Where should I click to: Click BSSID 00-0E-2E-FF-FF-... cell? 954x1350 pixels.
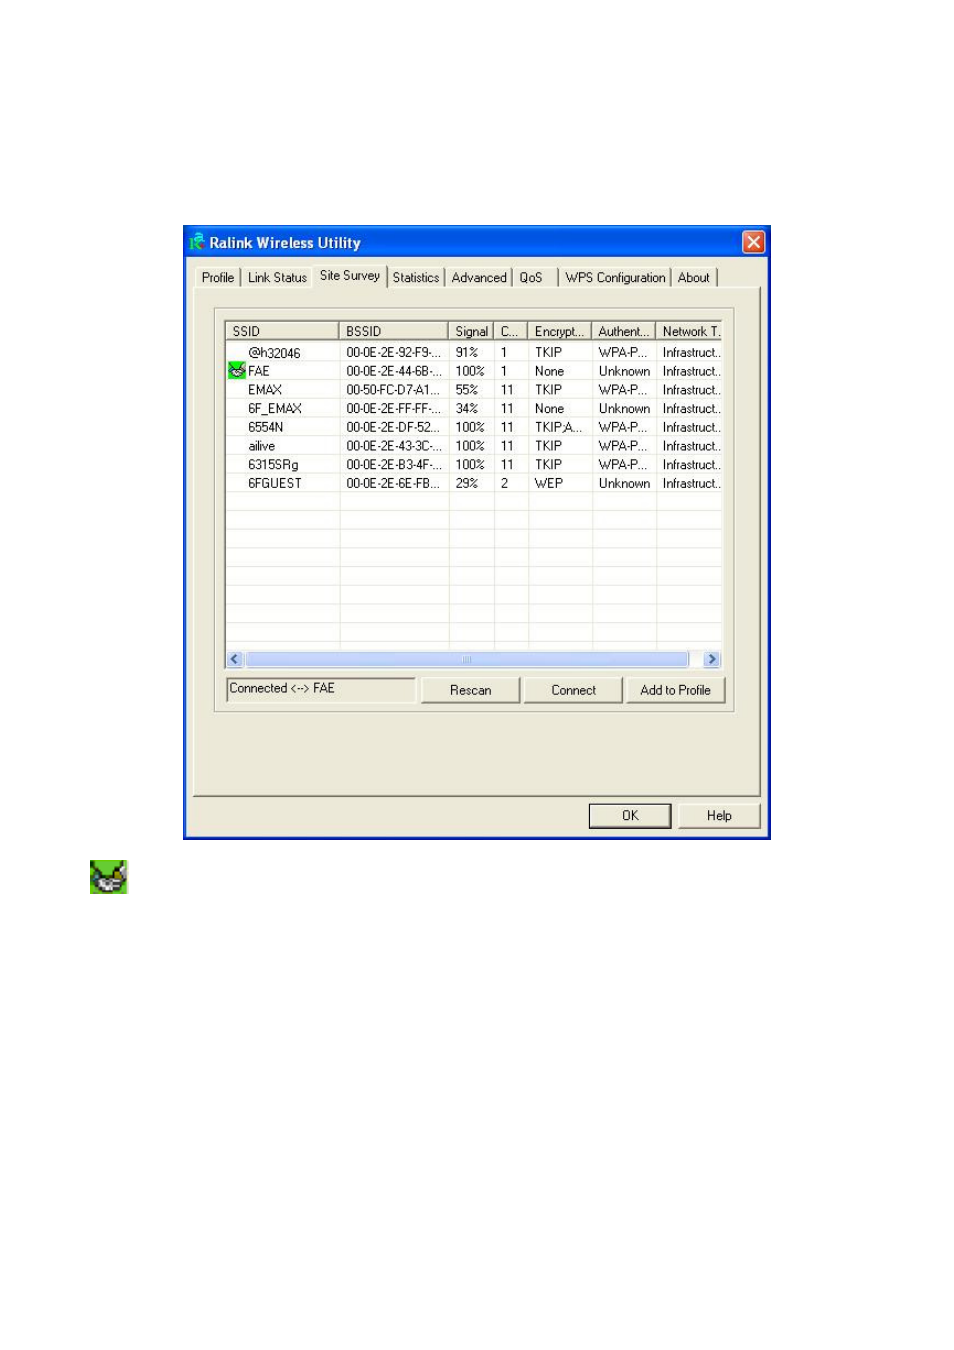393,409
